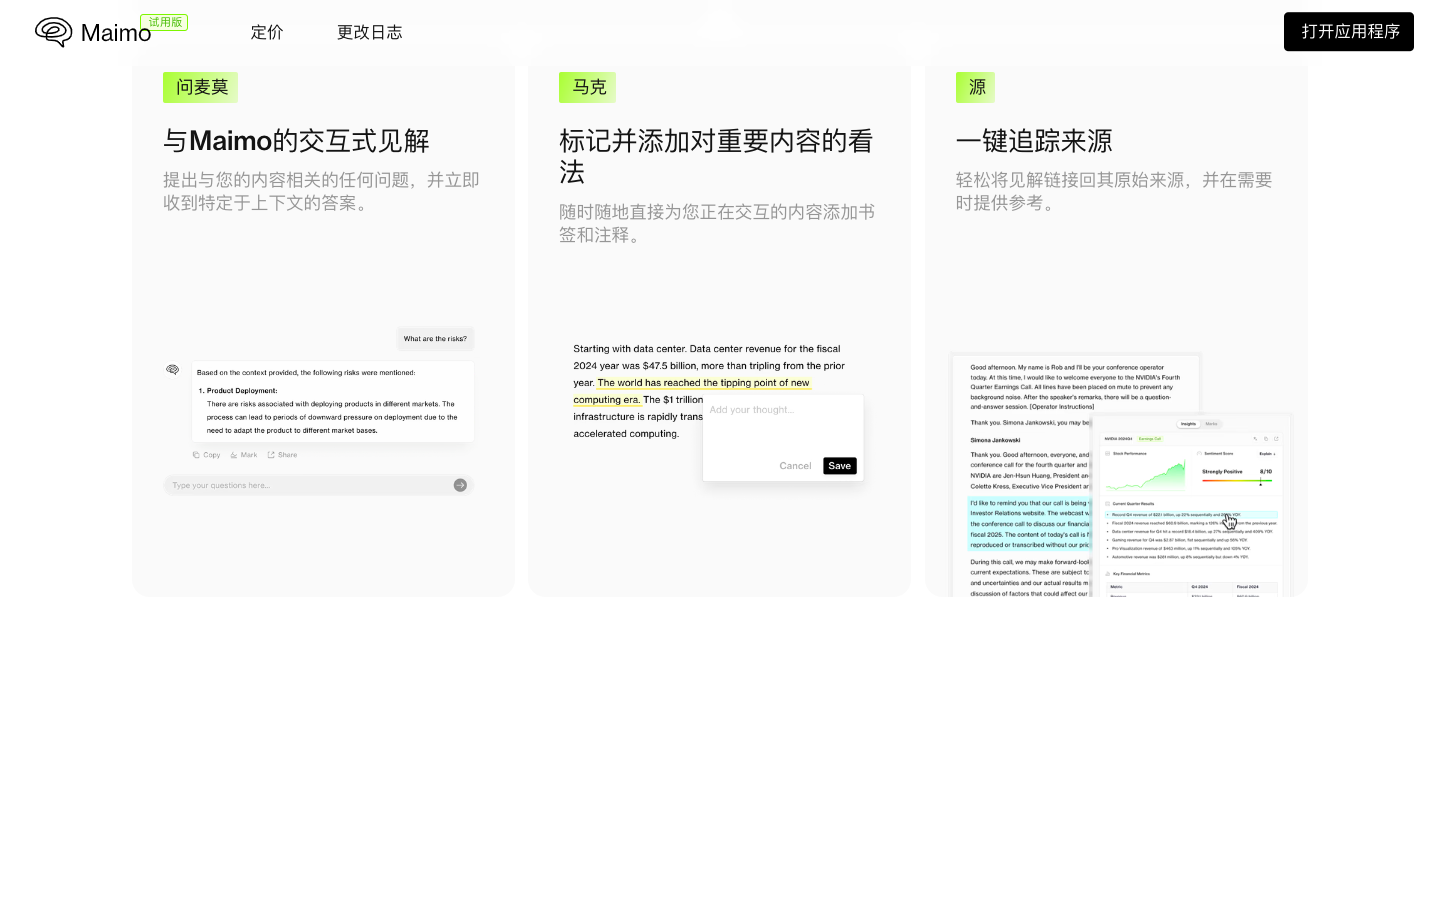Screen dimensions: 1440x900
Task: Click the 打开应用程序 button
Action: [1348, 32]
